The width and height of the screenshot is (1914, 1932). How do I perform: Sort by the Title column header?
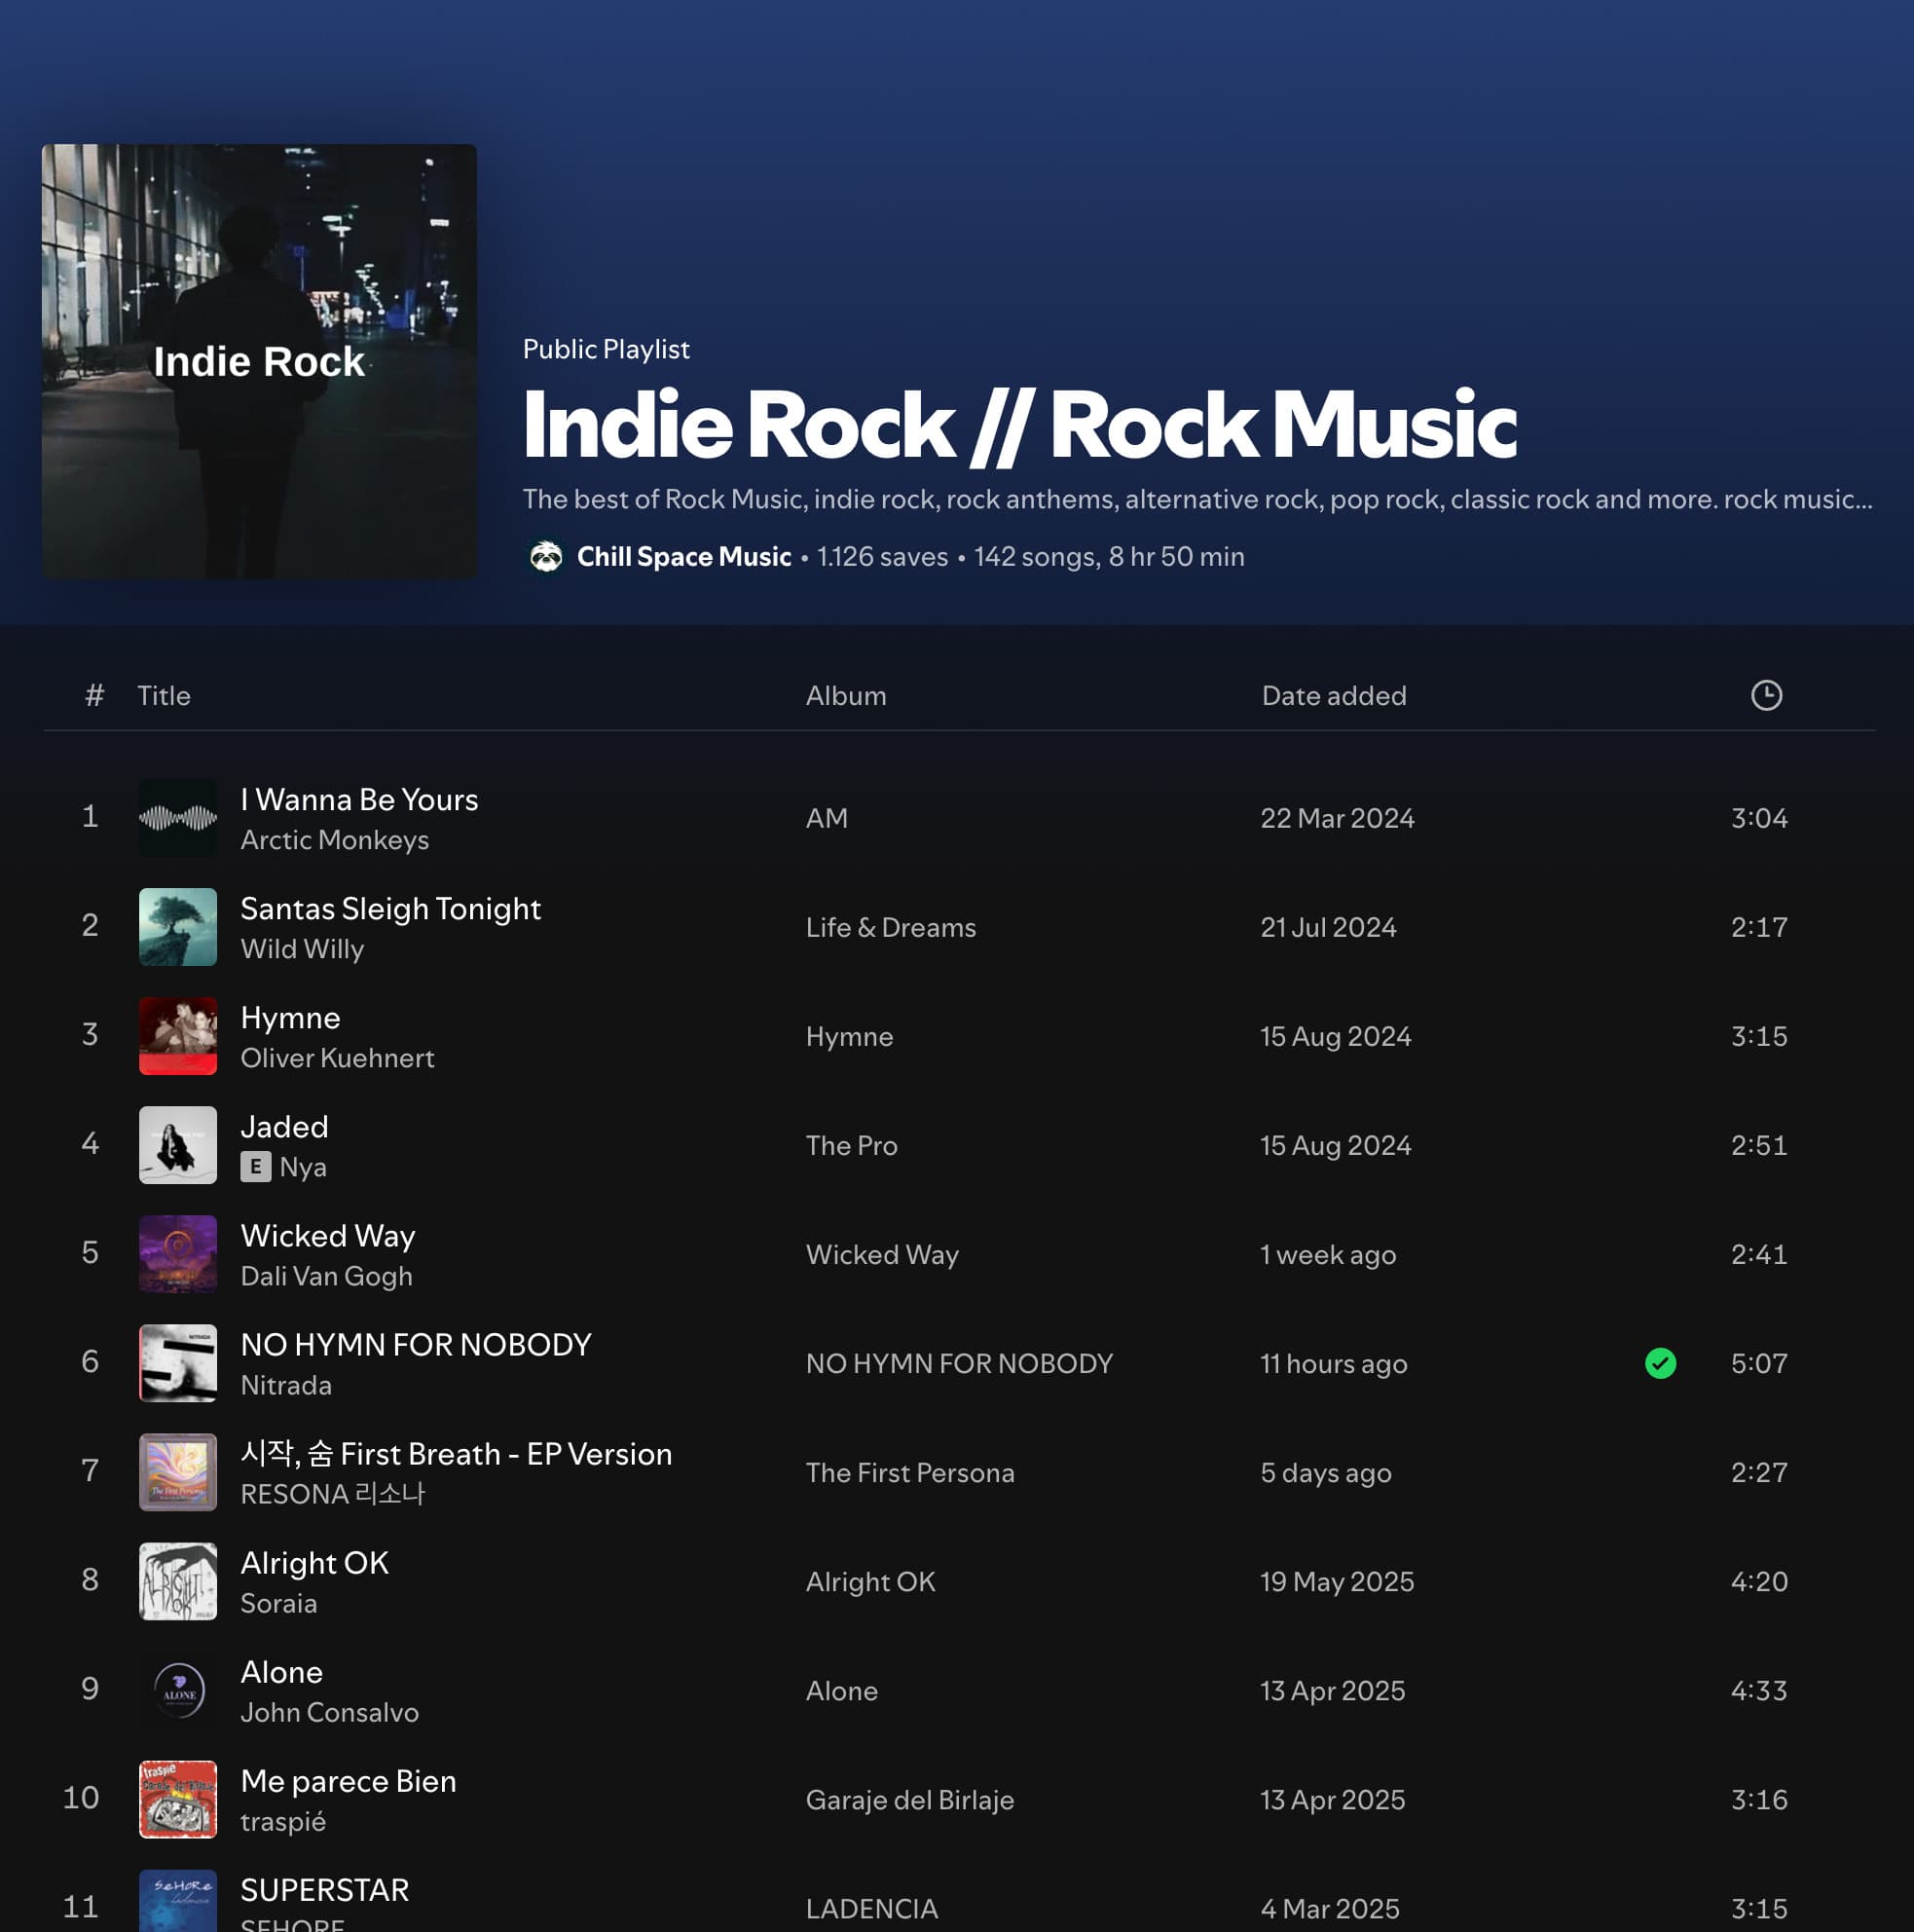click(164, 695)
